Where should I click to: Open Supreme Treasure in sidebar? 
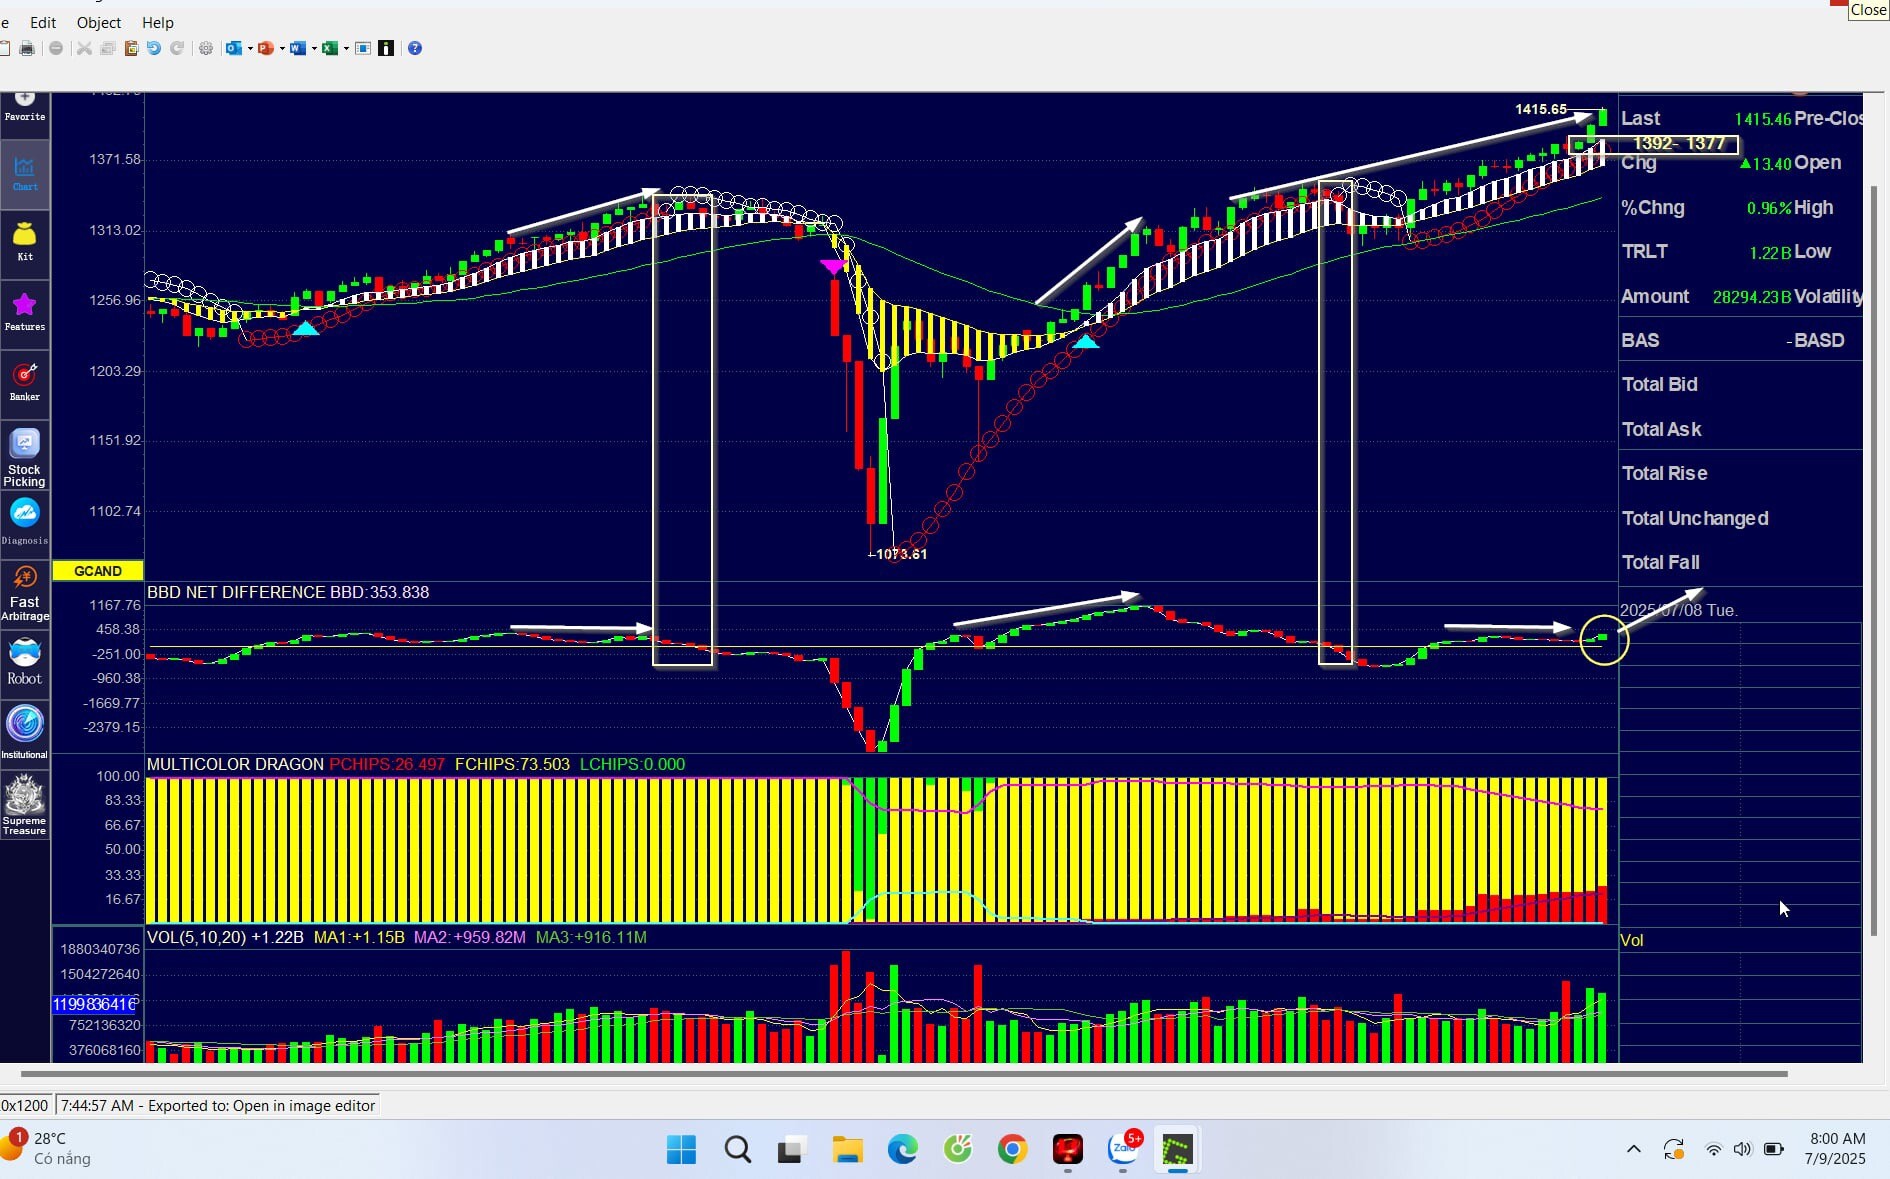coord(25,805)
